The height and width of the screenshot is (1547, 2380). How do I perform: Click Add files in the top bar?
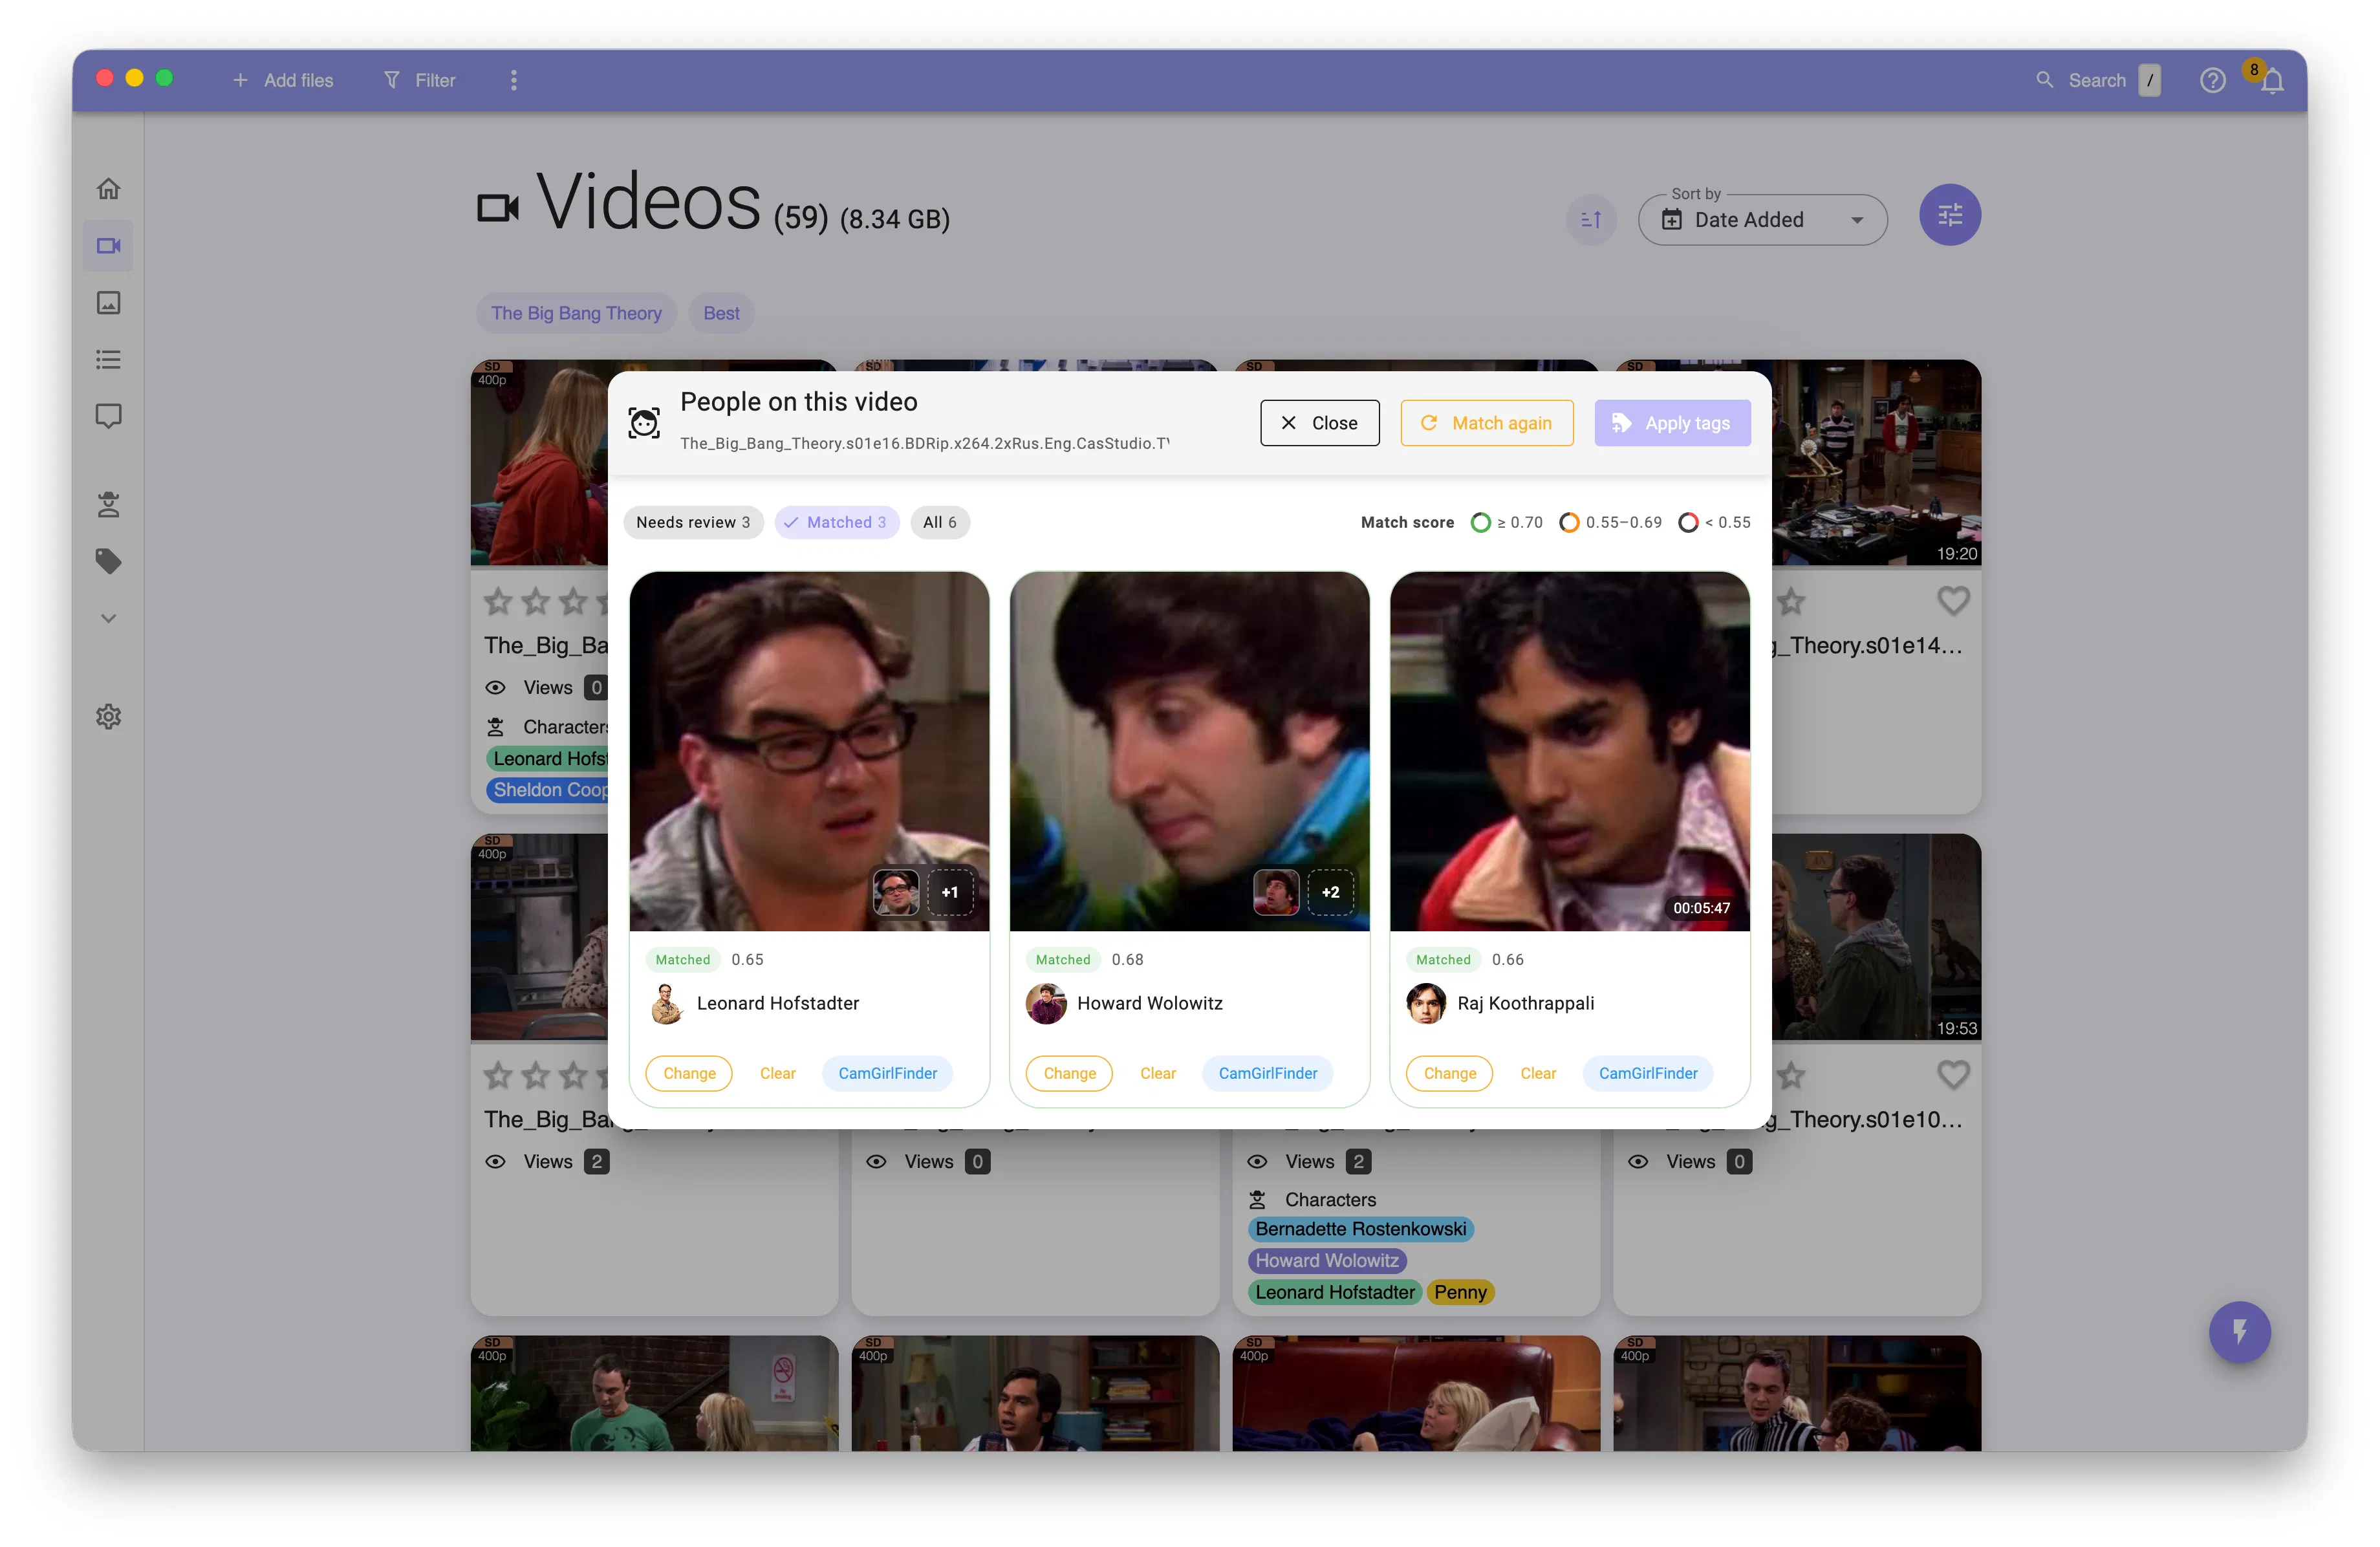coord(283,80)
